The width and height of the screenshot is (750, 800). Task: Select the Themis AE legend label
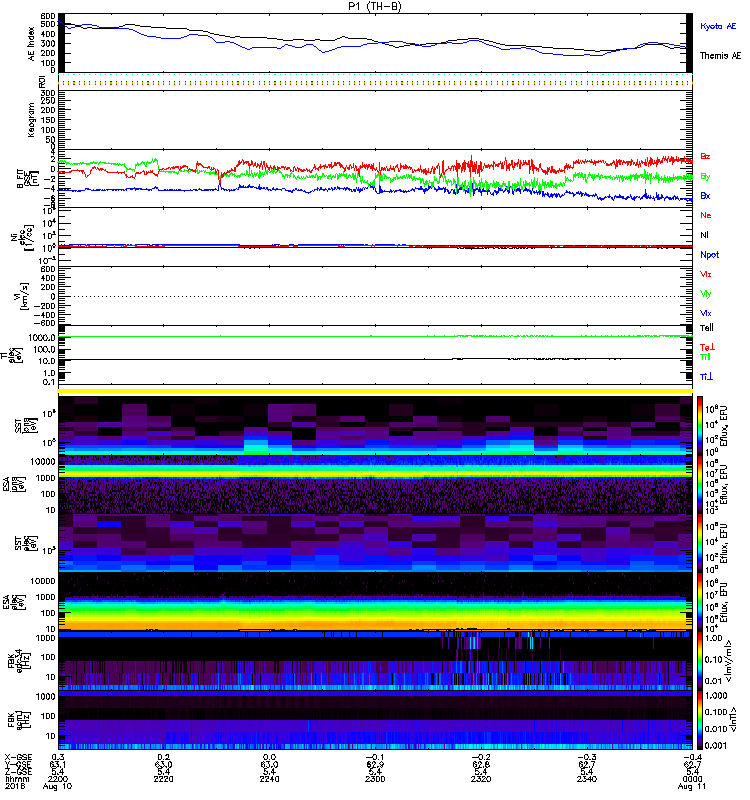click(720, 56)
